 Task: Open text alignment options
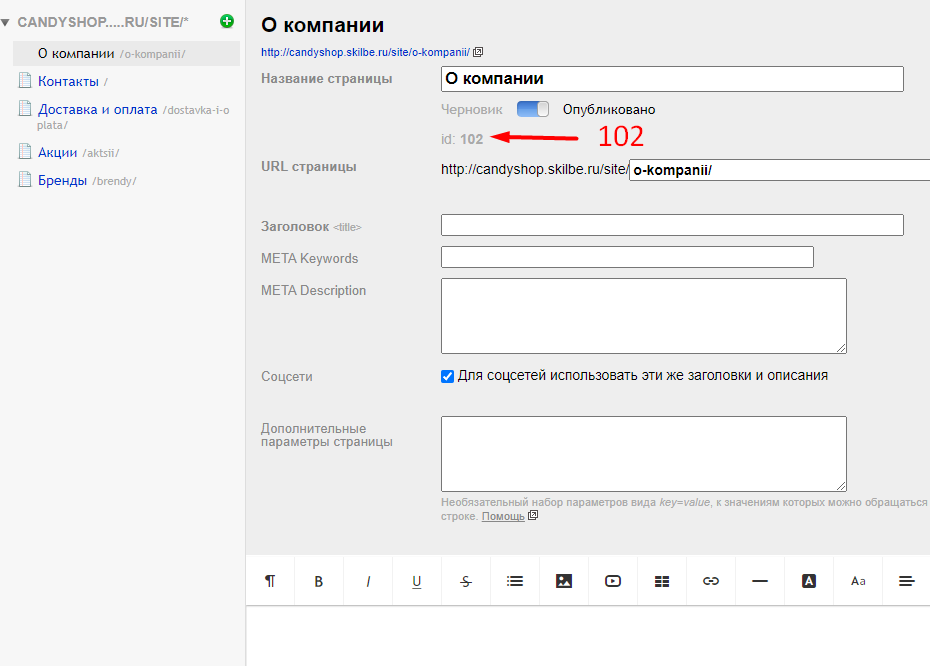coord(907,581)
